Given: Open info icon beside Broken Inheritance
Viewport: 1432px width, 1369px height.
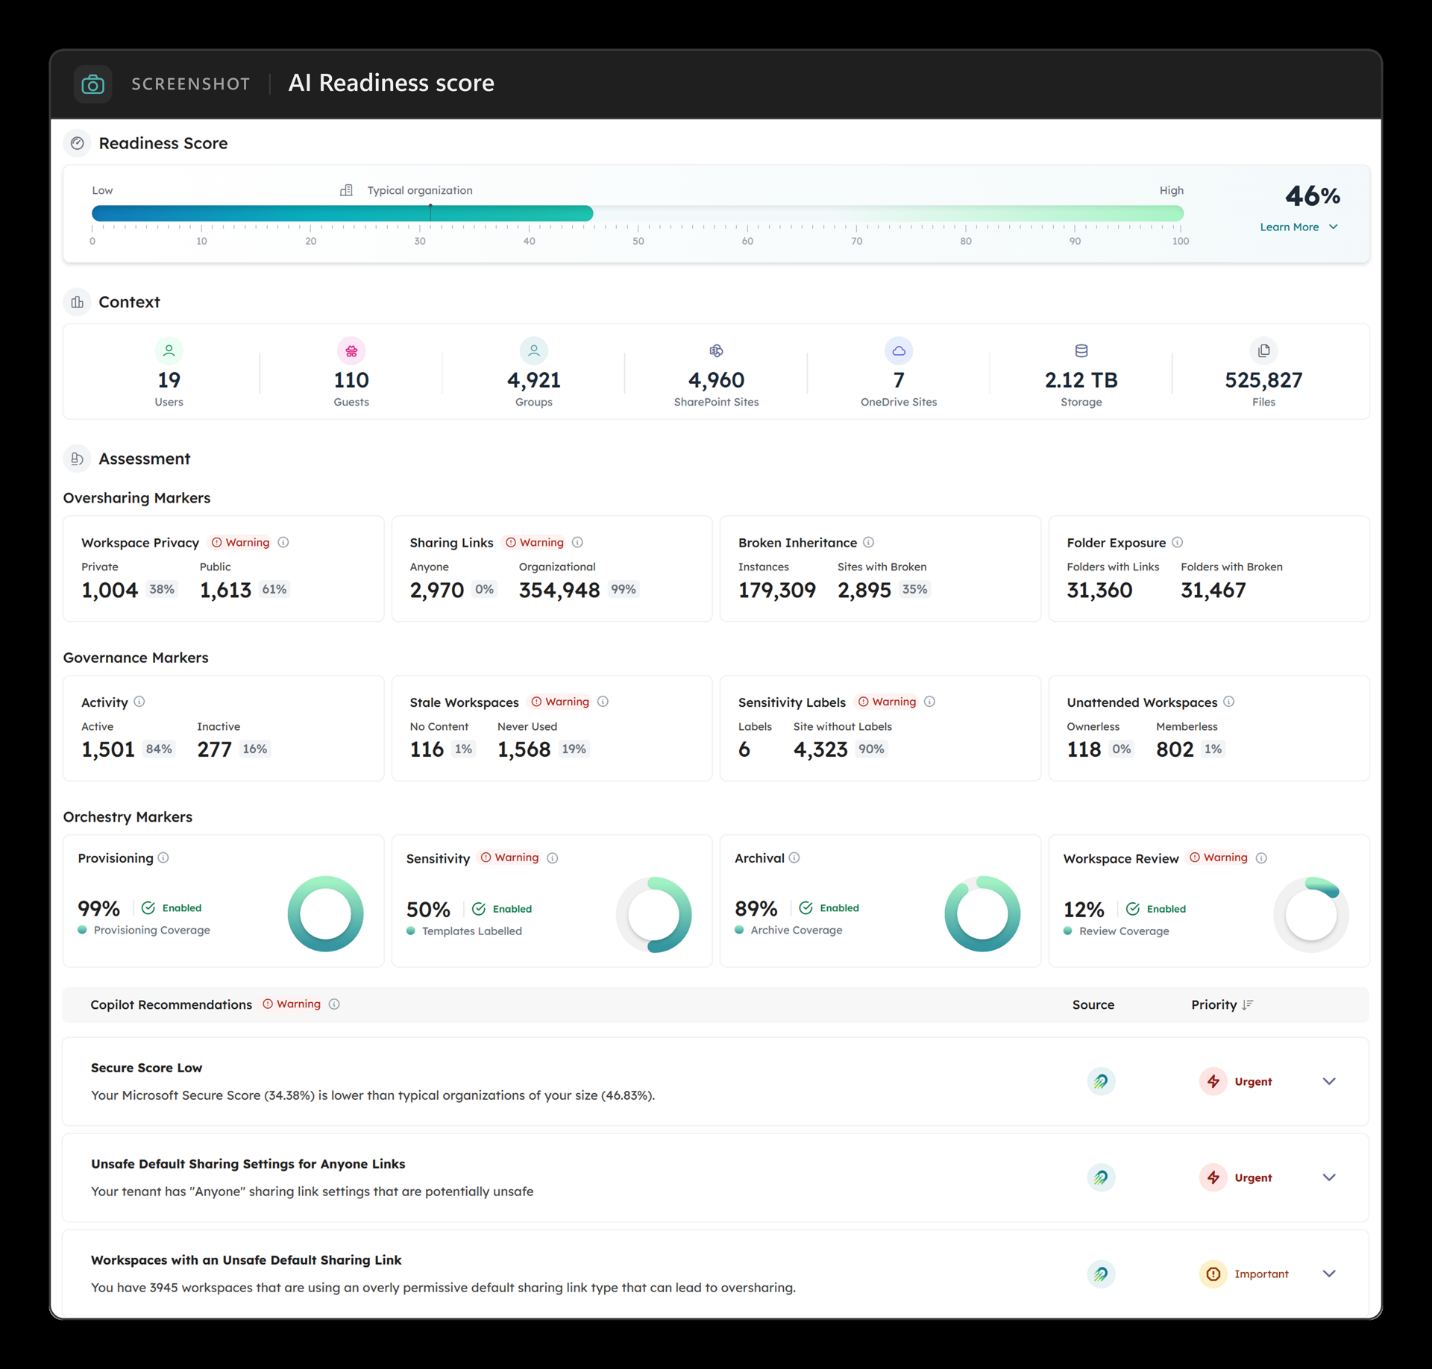Looking at the screenshot, I should [868, 542].
